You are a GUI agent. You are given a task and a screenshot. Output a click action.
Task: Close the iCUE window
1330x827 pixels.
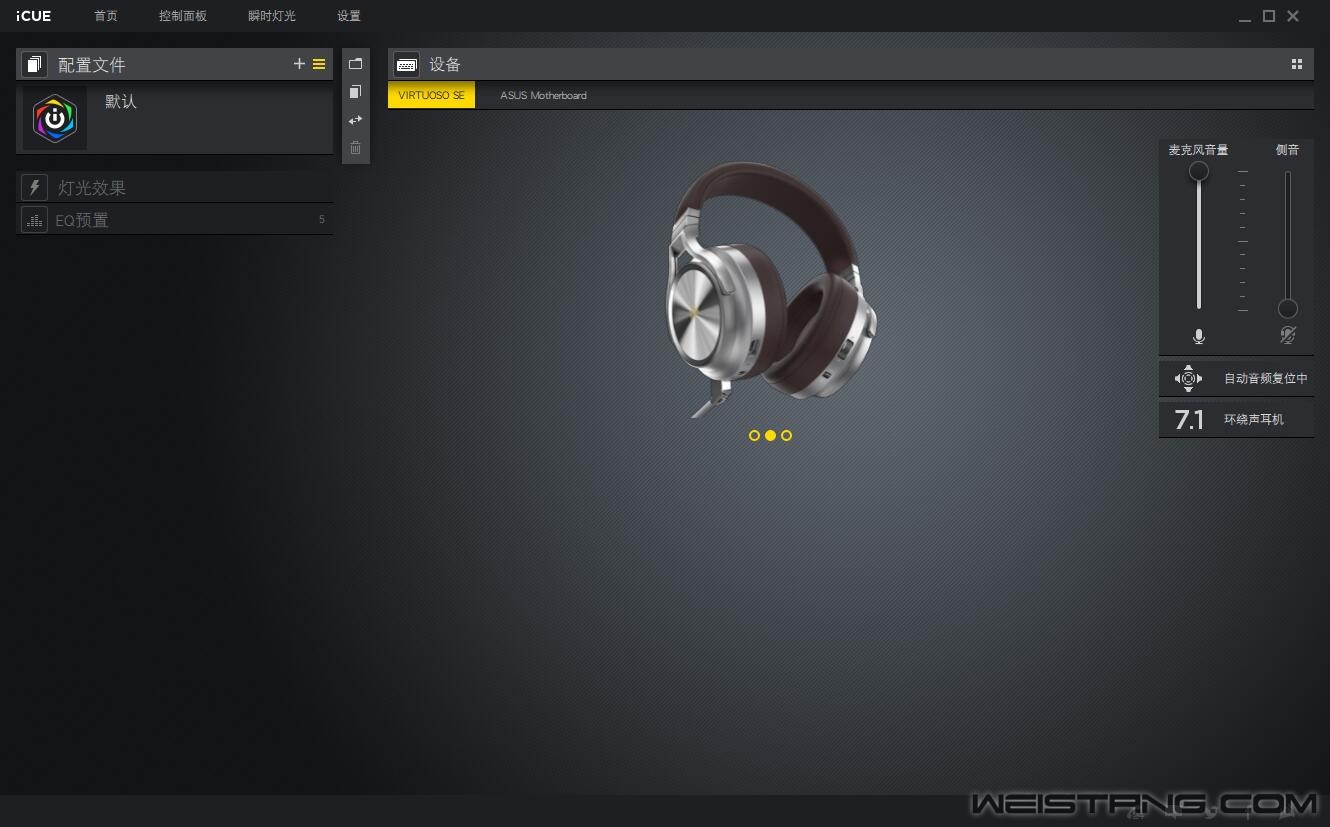point(1293,16)
